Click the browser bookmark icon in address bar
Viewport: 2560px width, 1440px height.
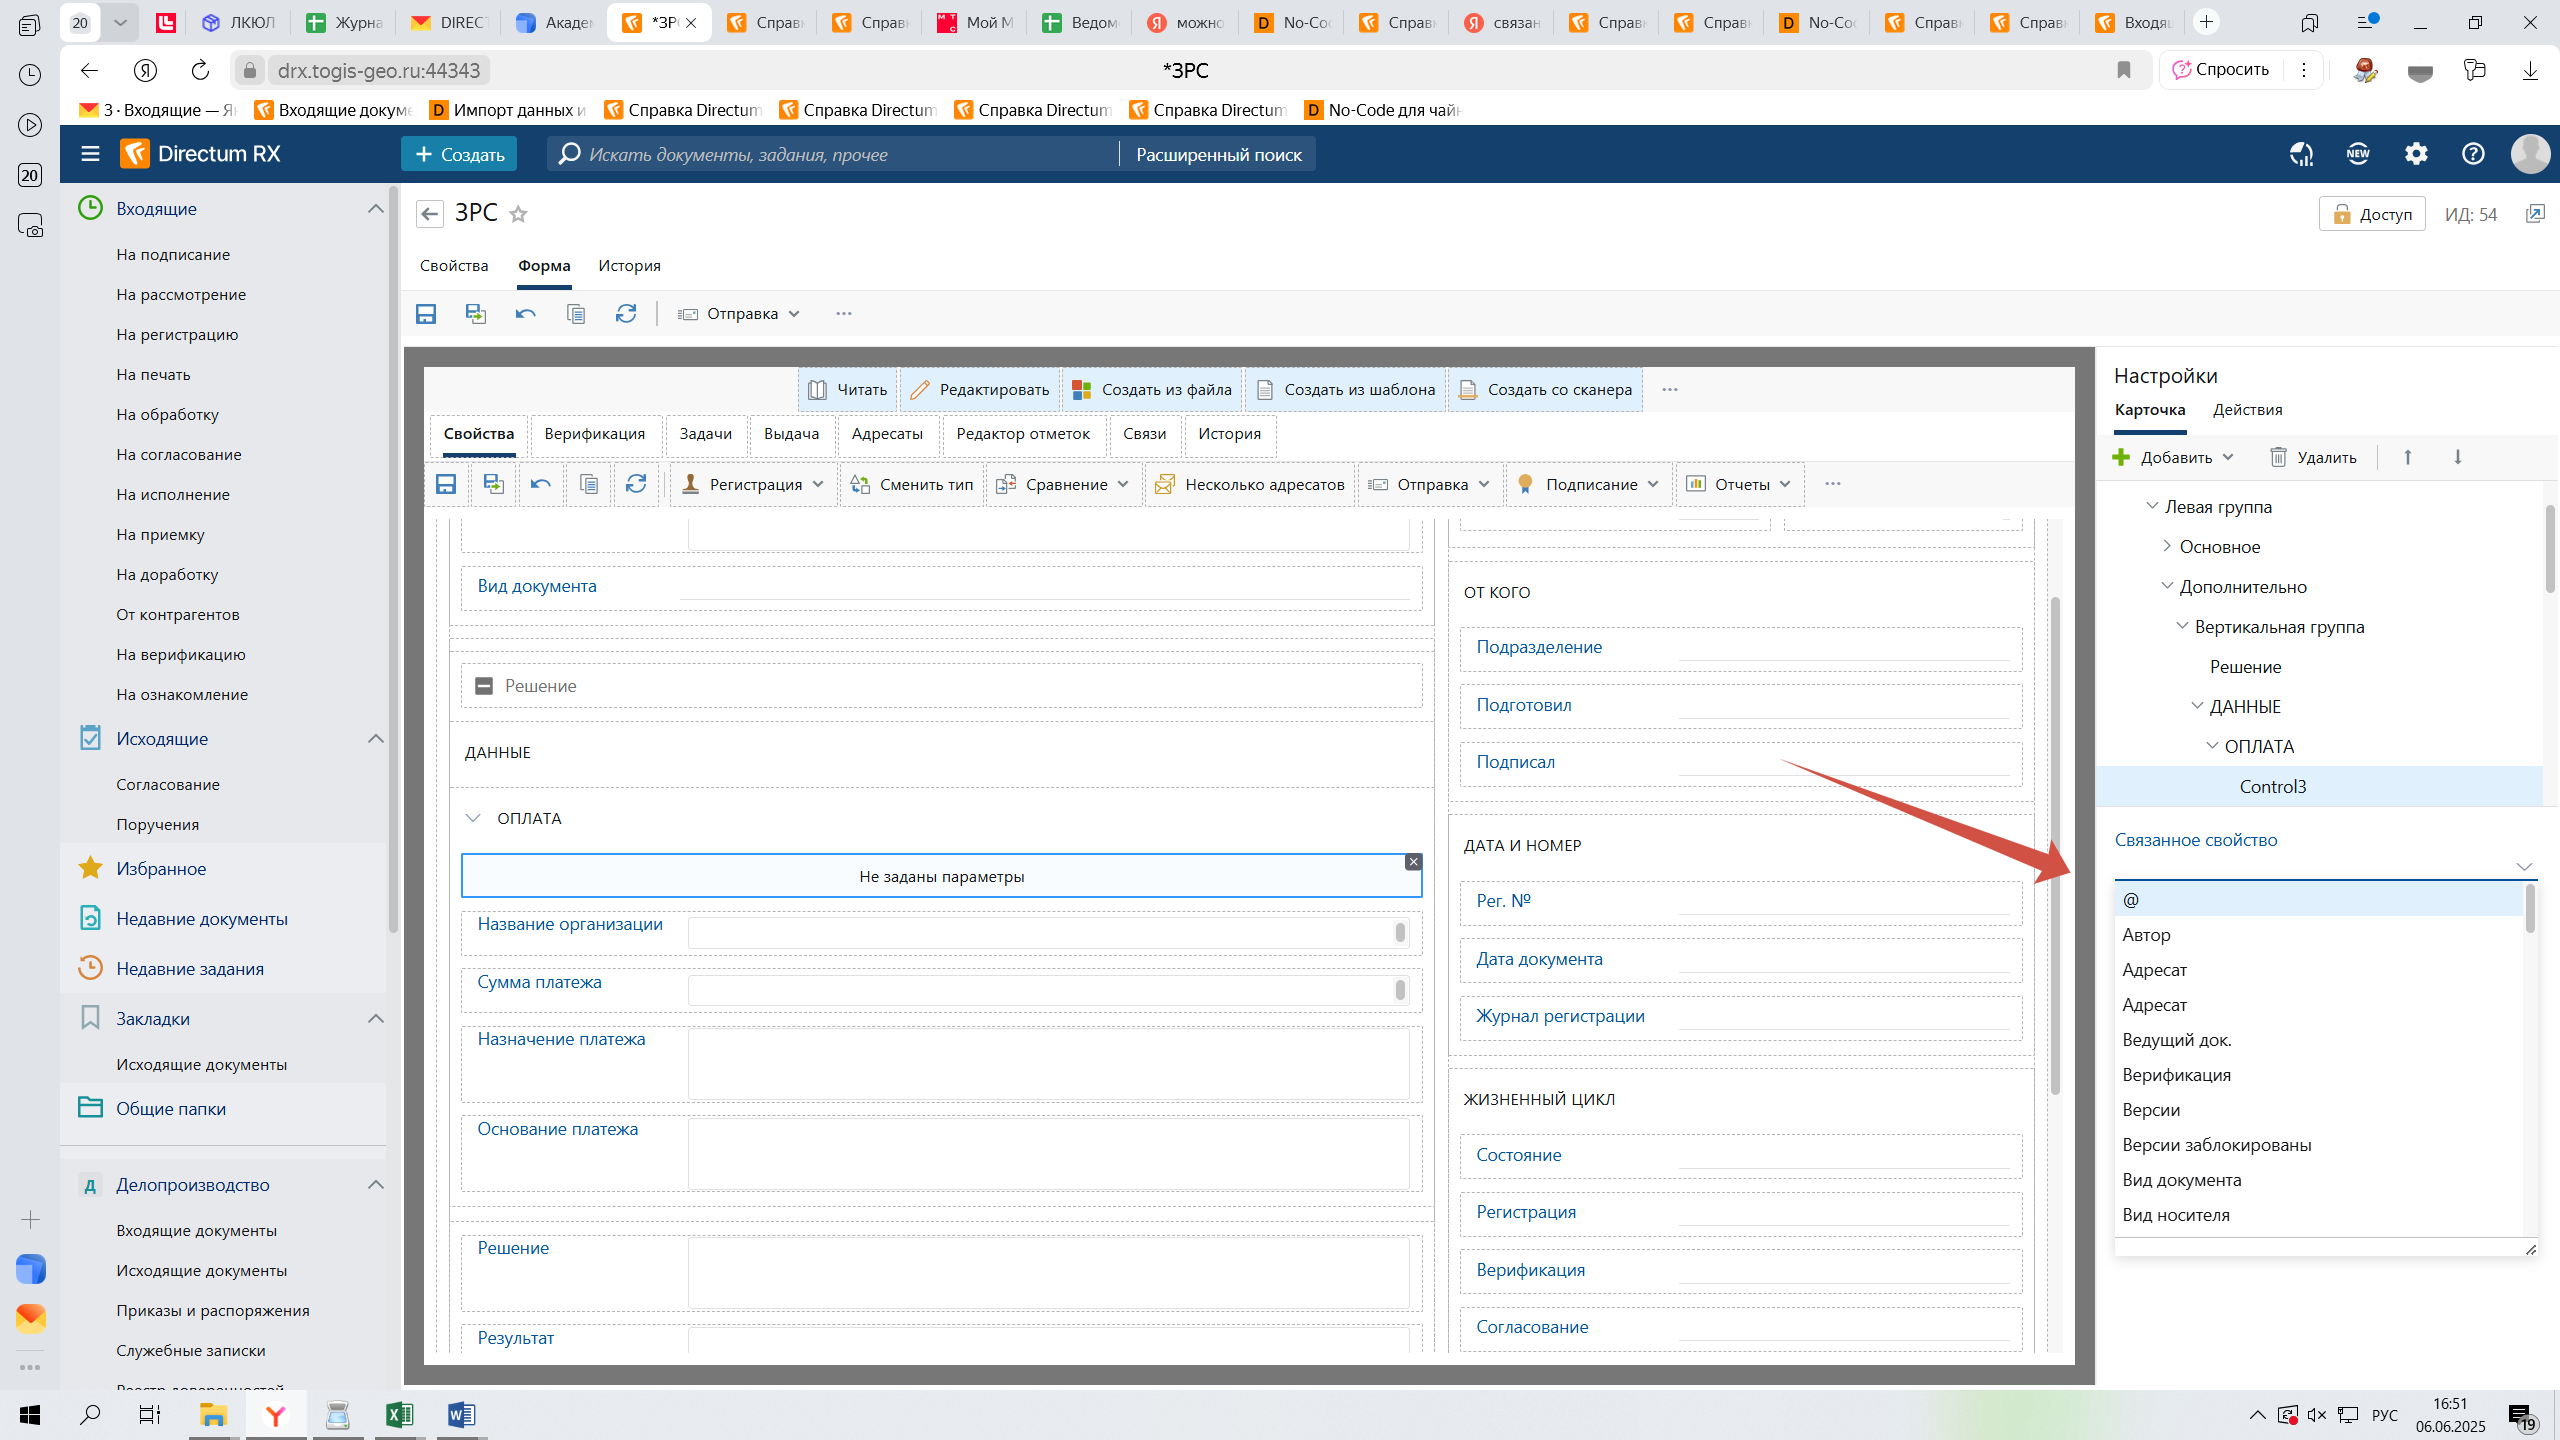[x=2124, y=70]
